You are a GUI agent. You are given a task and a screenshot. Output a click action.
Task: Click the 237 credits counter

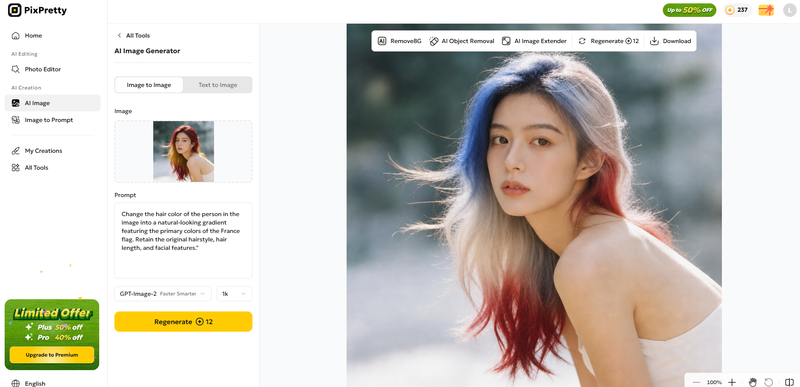pyautogui.click(x=737, y=10)
